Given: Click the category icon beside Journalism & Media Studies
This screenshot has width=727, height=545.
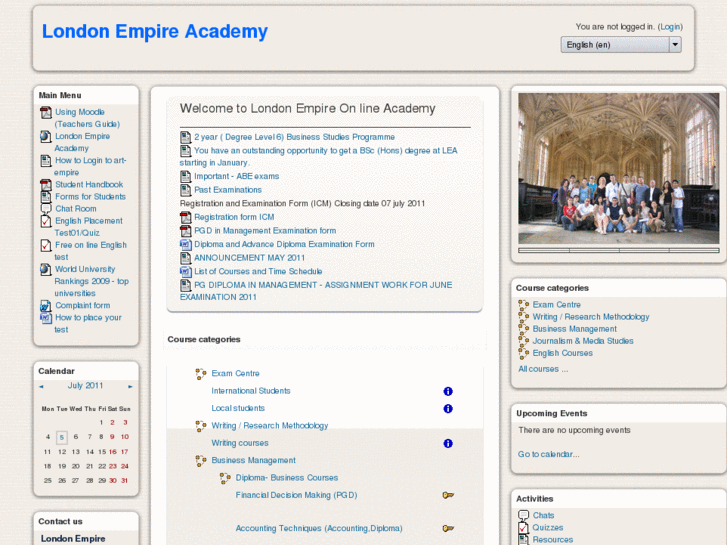Looking at the screenshot, I should tap(524, 341).
